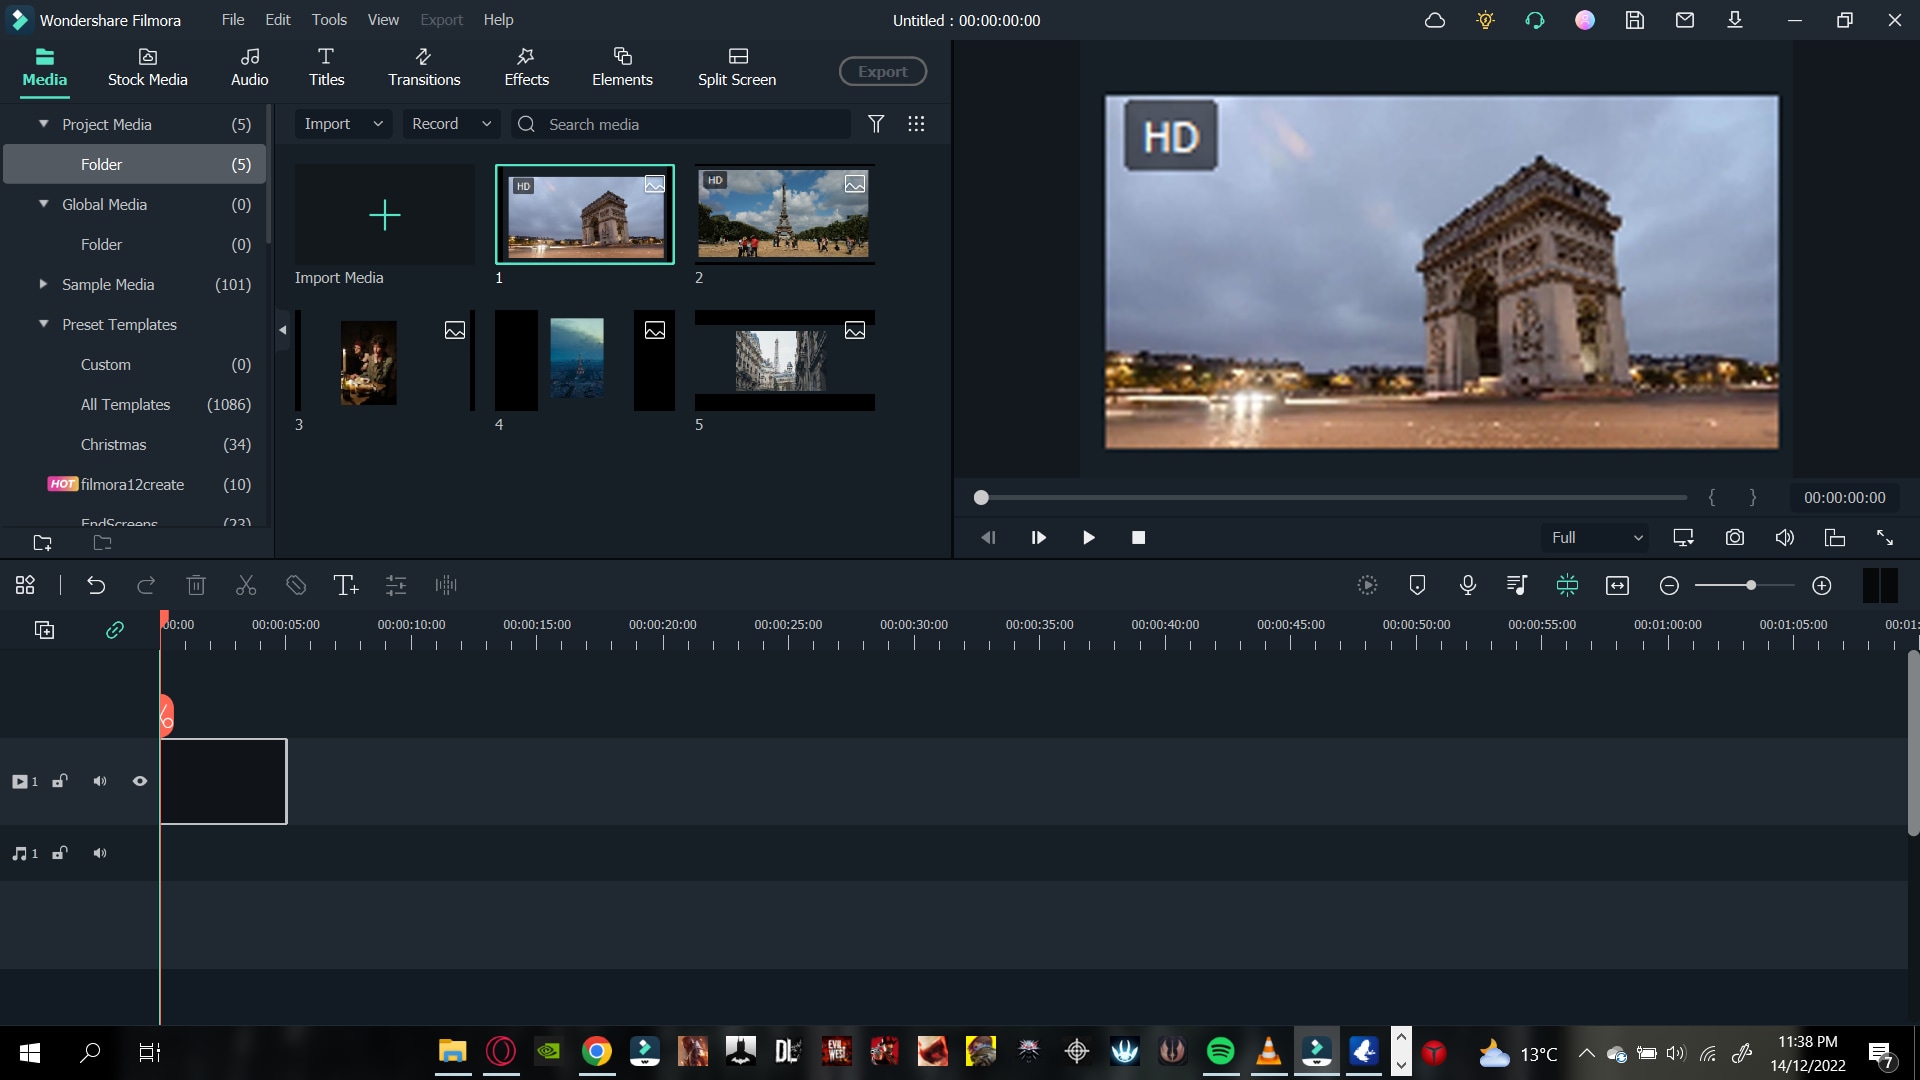Select the text tool in timeline toolbar
Viewport: 1920px width, 1080px height.
pyautogui.click(x=345, y=585)
